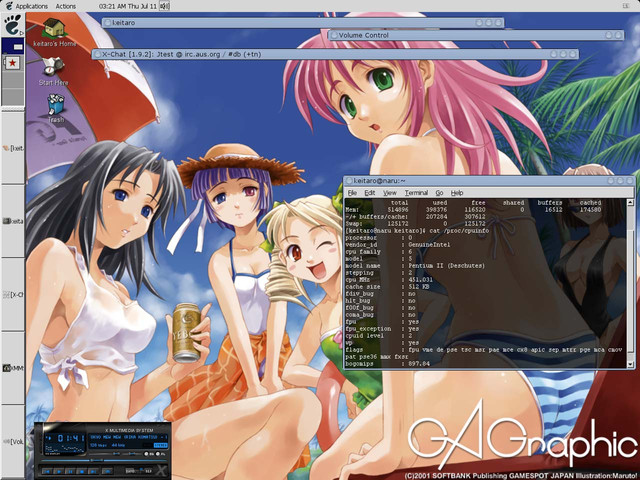Click the bogomips '897.84' value

point(419,363)
